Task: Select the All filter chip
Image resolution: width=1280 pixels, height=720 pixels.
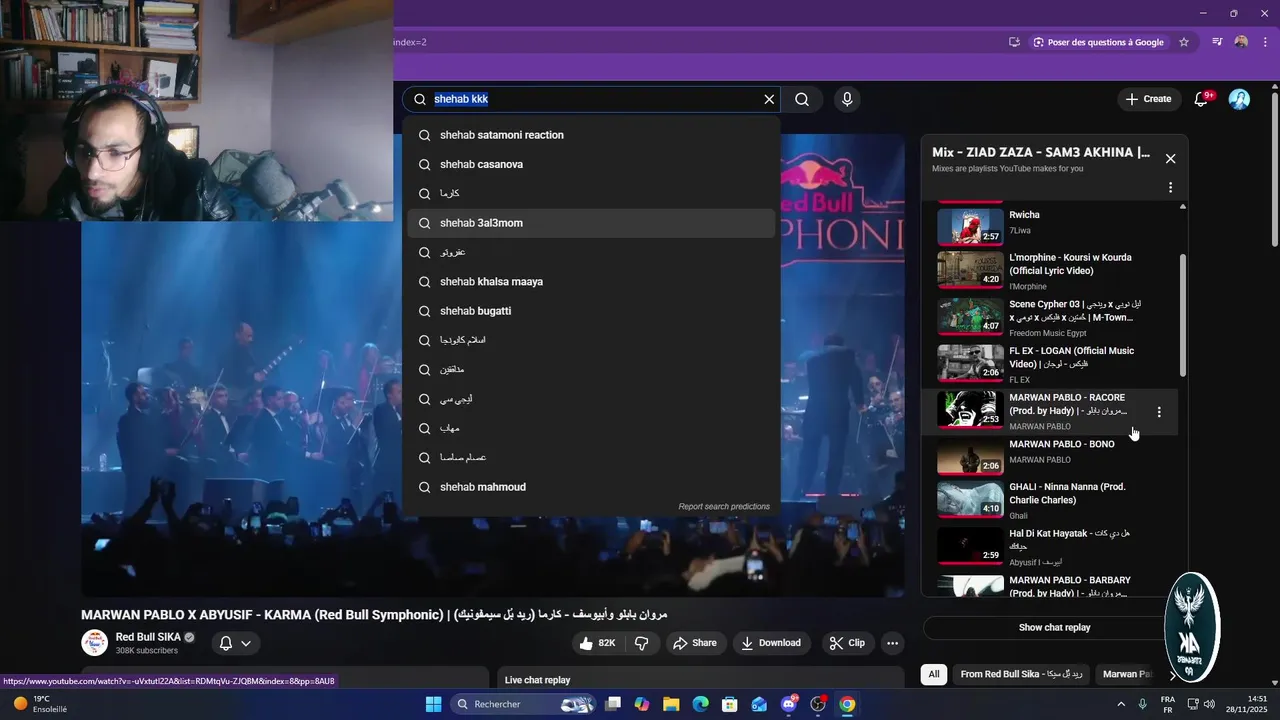Action: (x=934, y=674)
